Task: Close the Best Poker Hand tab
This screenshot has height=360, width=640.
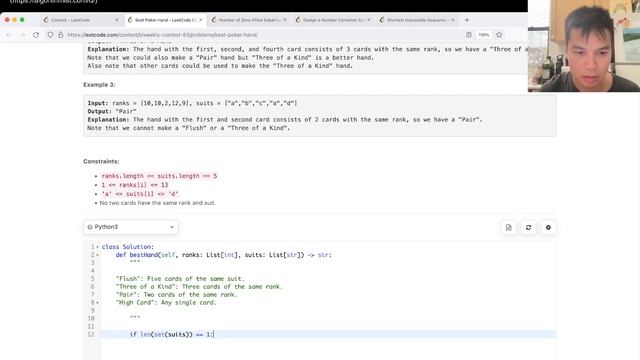Action: coord(200,20)
